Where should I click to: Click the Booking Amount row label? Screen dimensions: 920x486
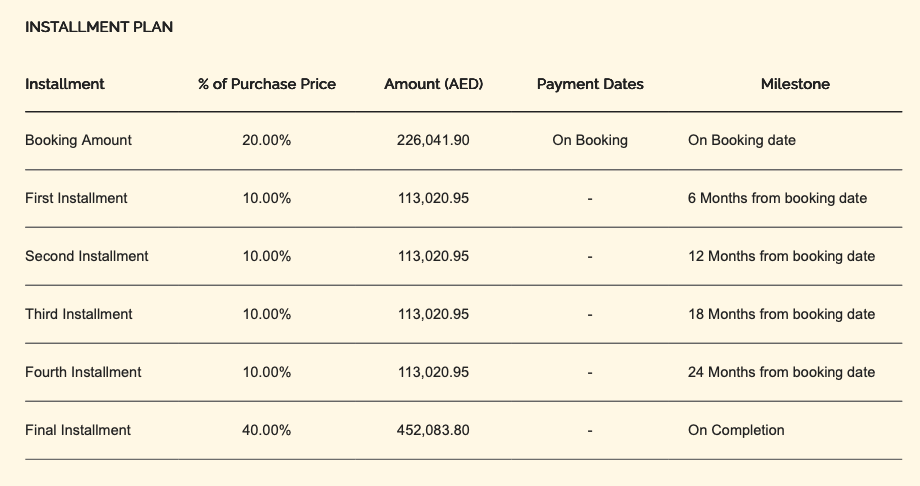(x=78, y=140)
